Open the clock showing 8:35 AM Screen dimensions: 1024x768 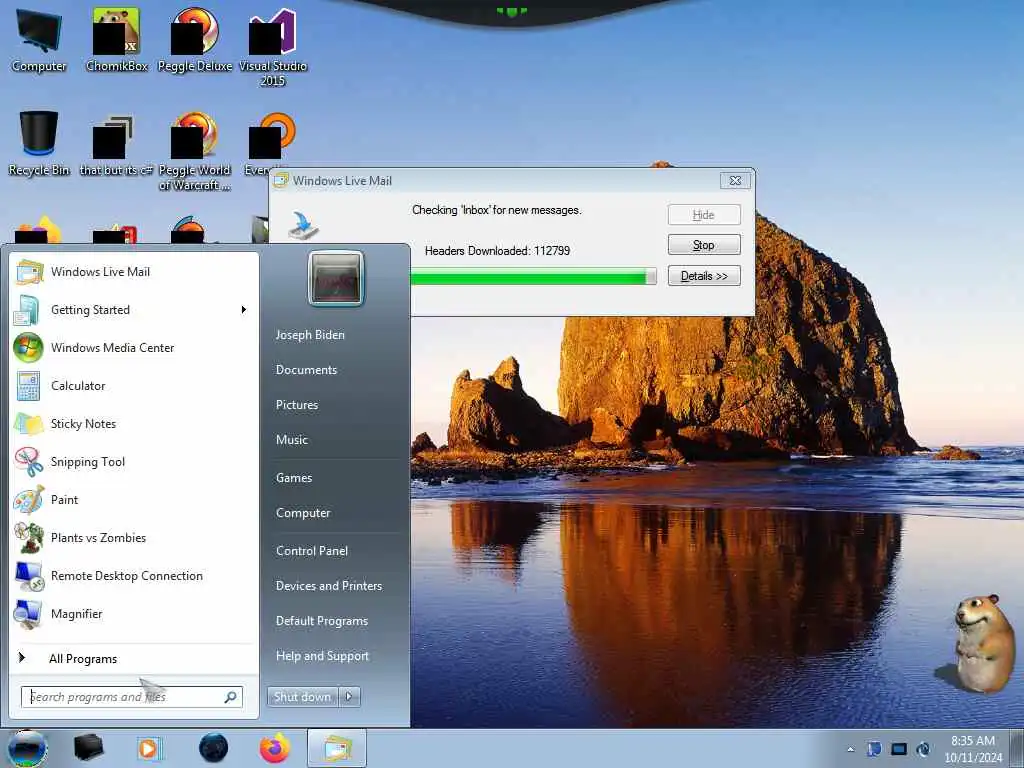[973, 749]
